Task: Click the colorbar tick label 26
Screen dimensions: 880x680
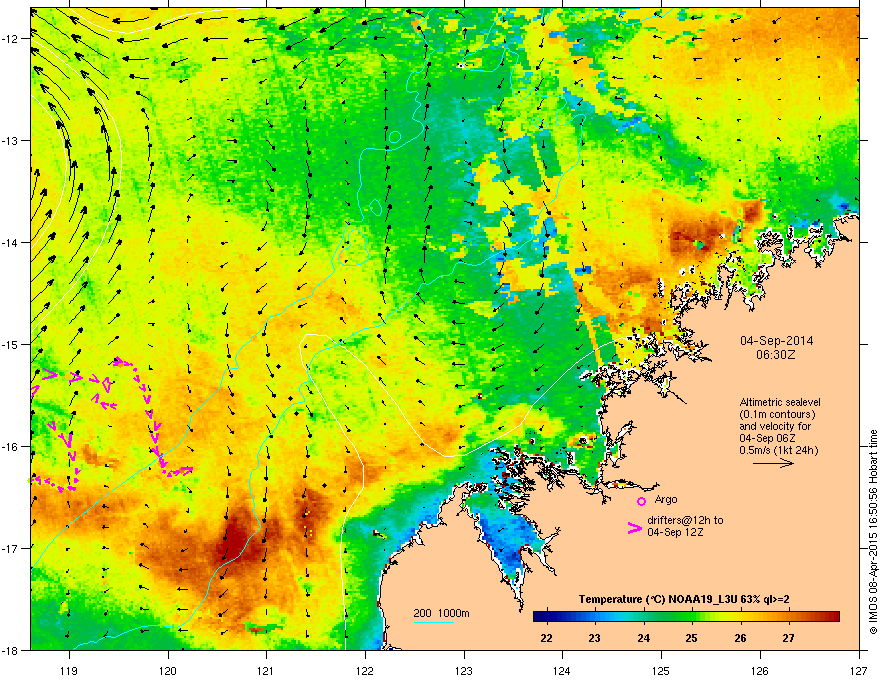Action: [x=740, y=638]
